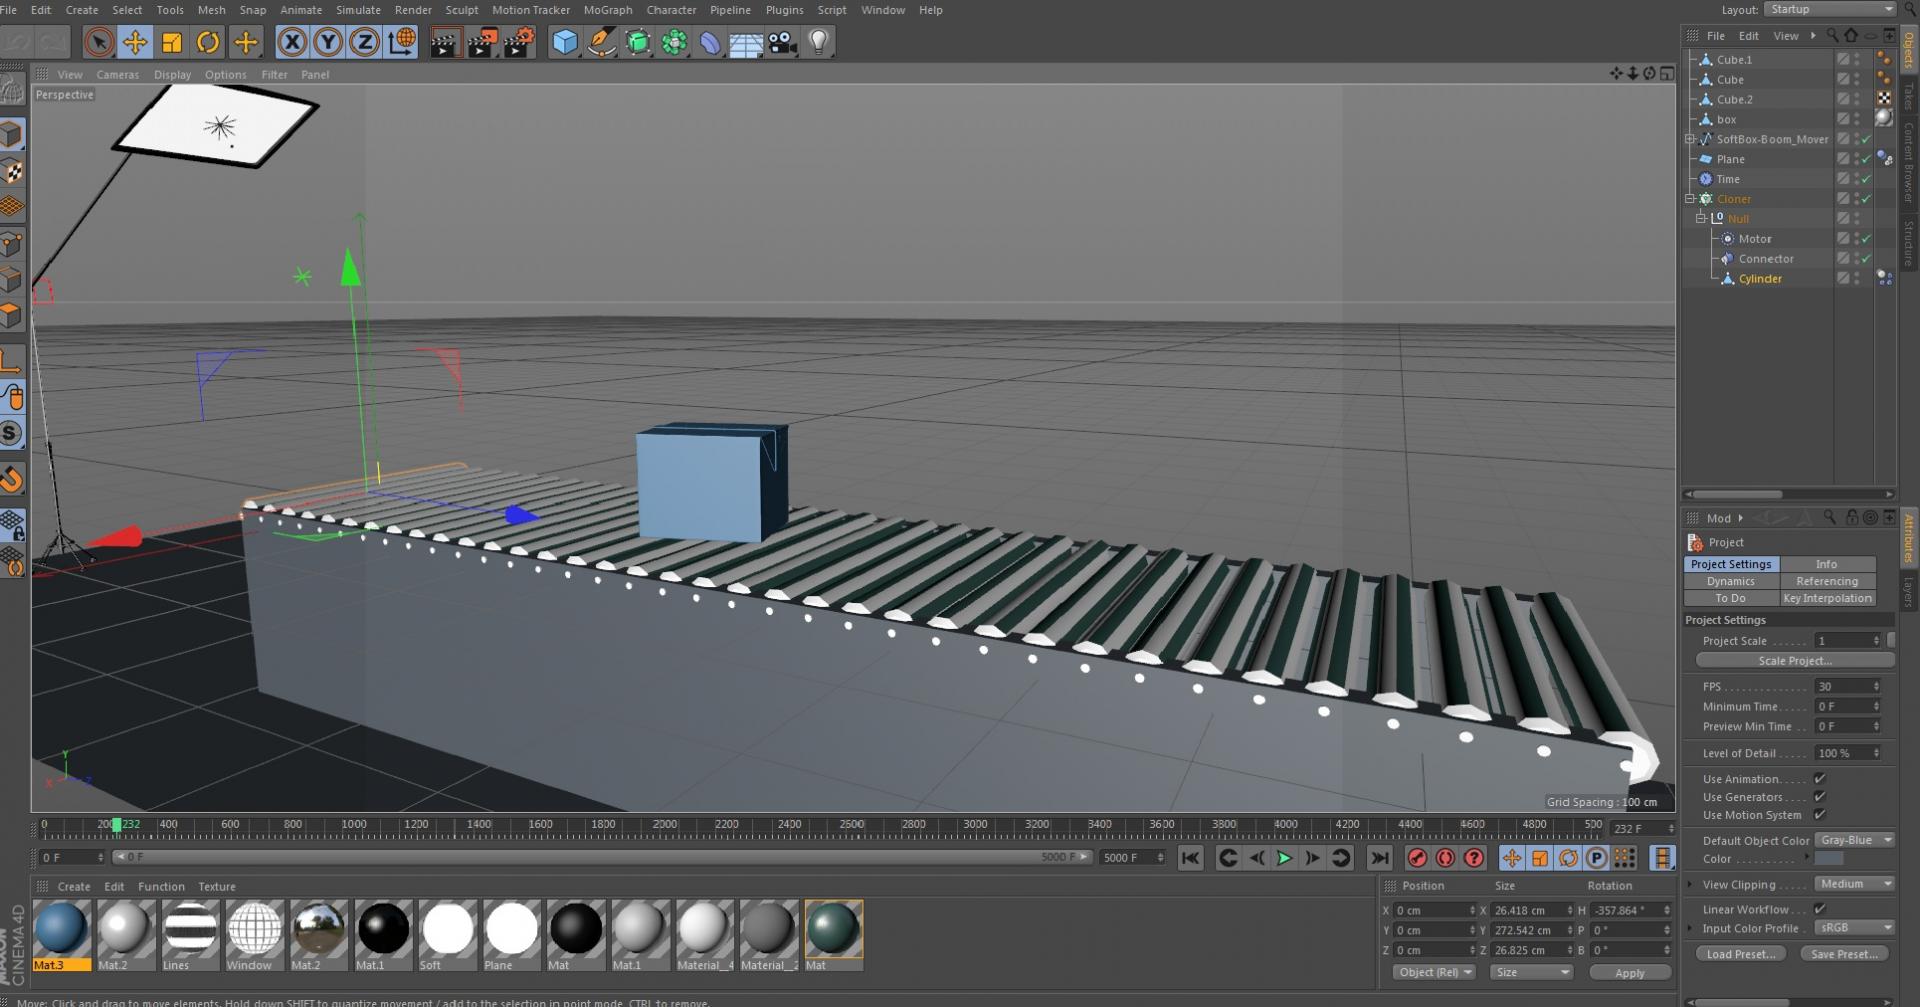Open View Clipping dropdown
The height and width of the screenshot is (1007, 1920).
coord(1855,884)
